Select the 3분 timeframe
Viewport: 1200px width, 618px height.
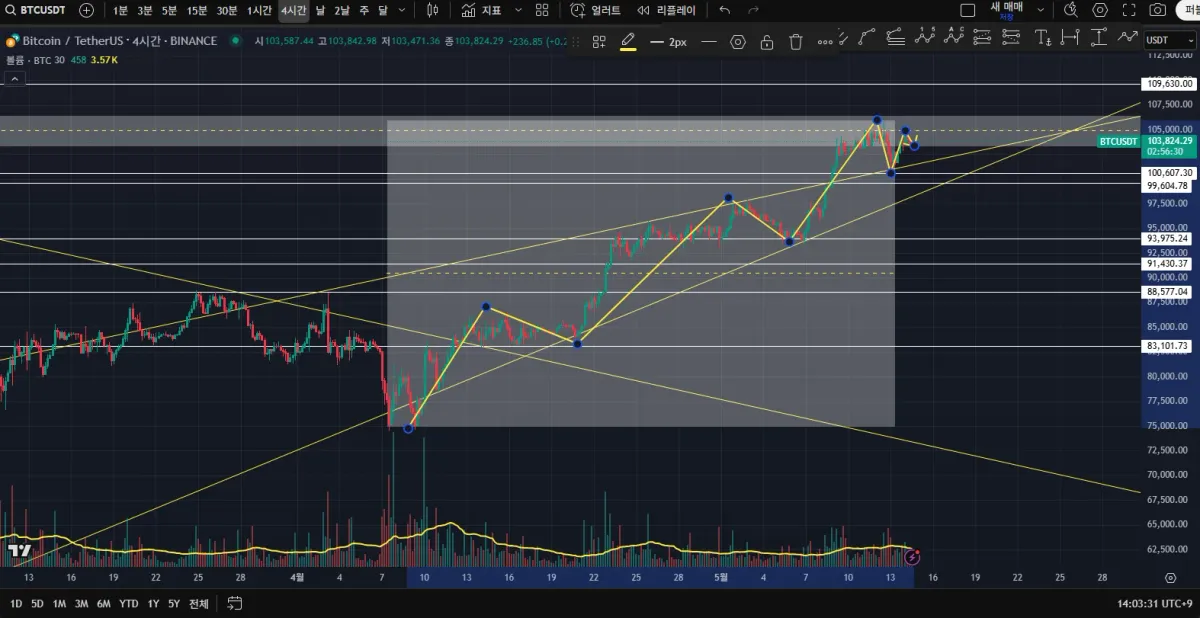coord(145,10)
